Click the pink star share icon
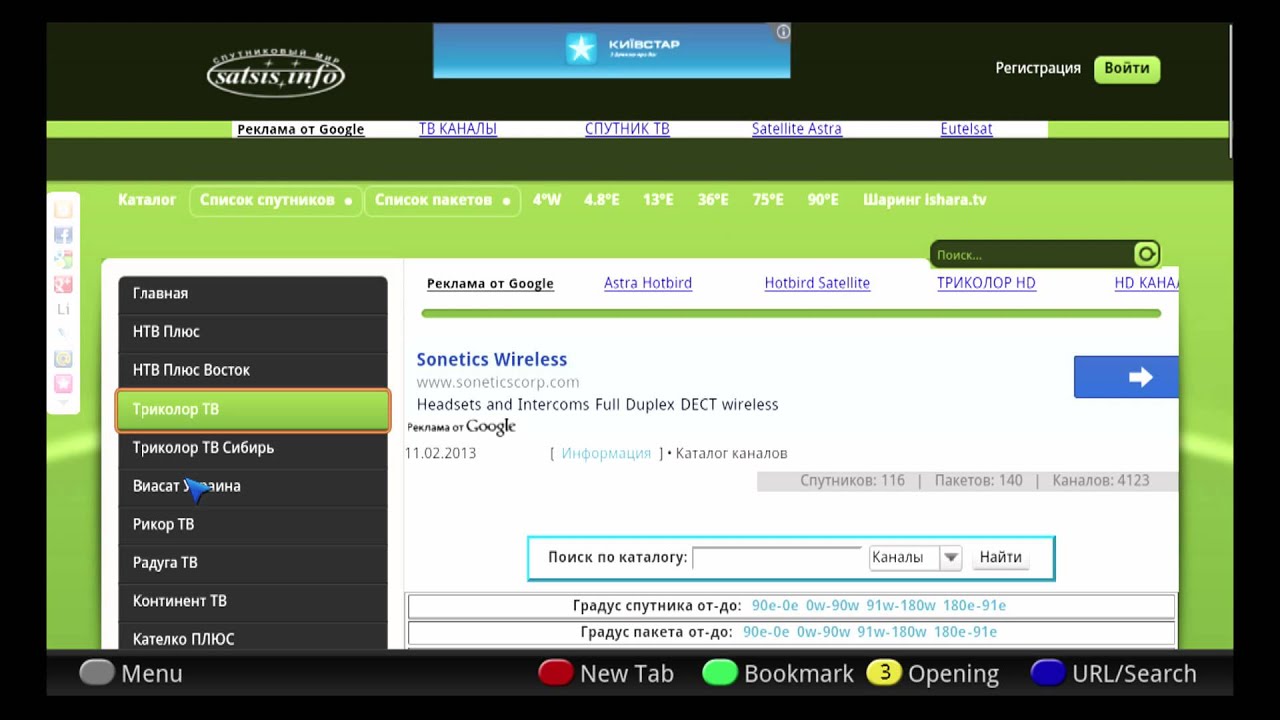The image size is (1280, 720). point(63,384)
